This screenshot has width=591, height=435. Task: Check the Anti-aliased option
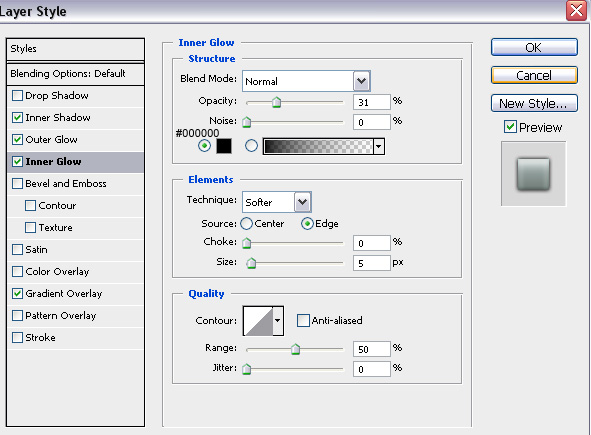tap(303, 320)
